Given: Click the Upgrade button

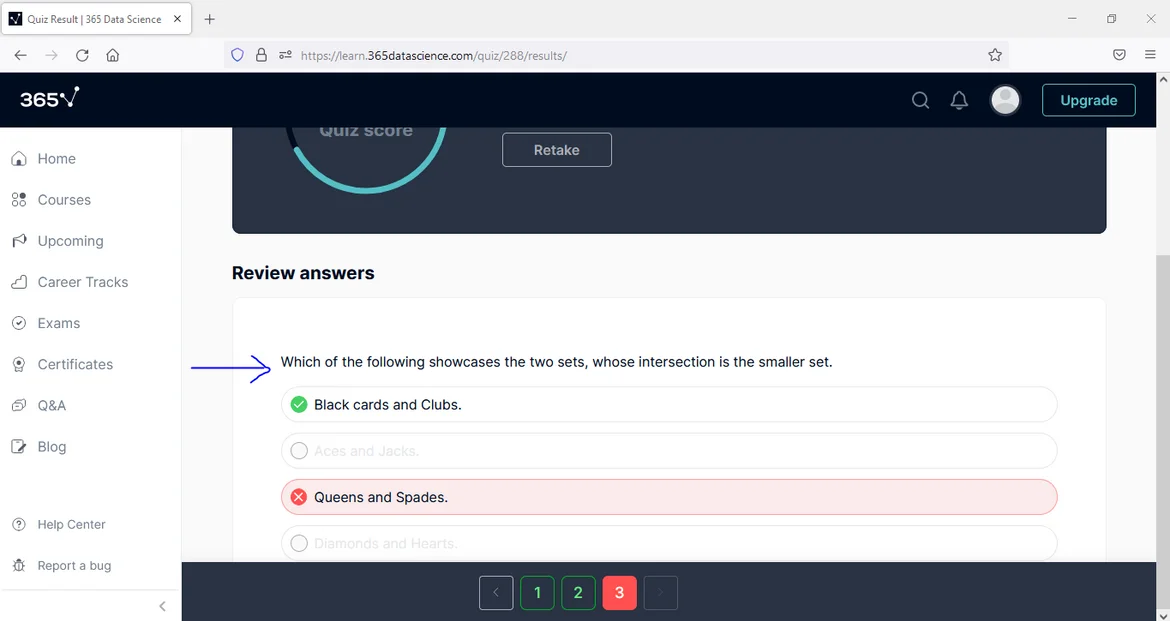Looking at the screenshot, I should (1088, 100).
